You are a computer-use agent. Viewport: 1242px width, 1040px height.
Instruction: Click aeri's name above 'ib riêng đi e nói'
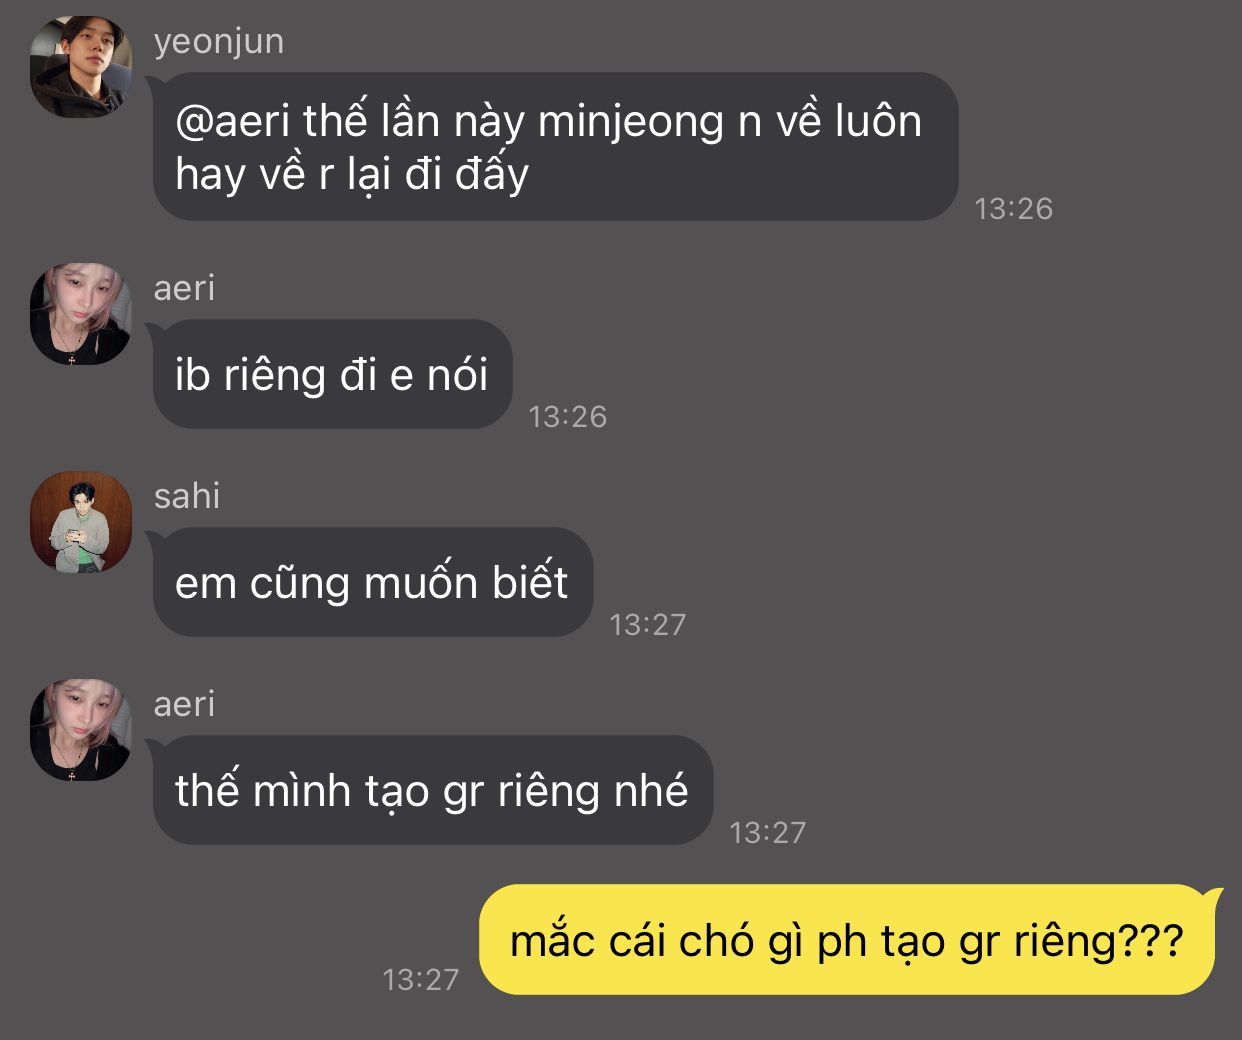tap(184, 288)
